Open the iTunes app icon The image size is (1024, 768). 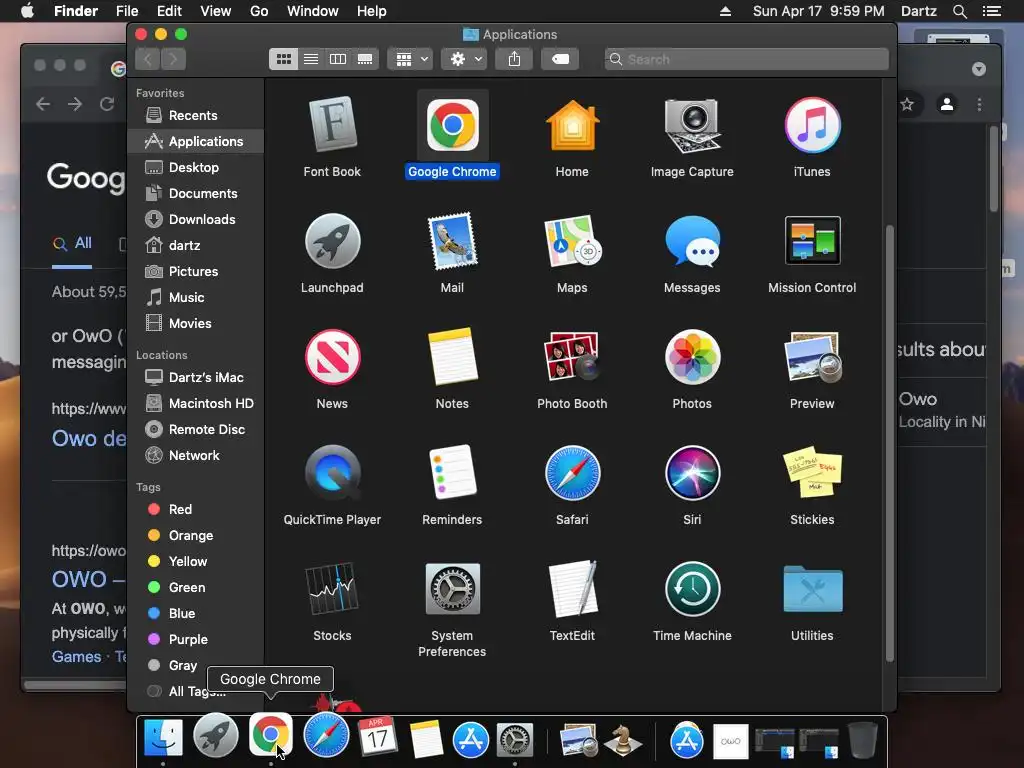pos(812,125)
